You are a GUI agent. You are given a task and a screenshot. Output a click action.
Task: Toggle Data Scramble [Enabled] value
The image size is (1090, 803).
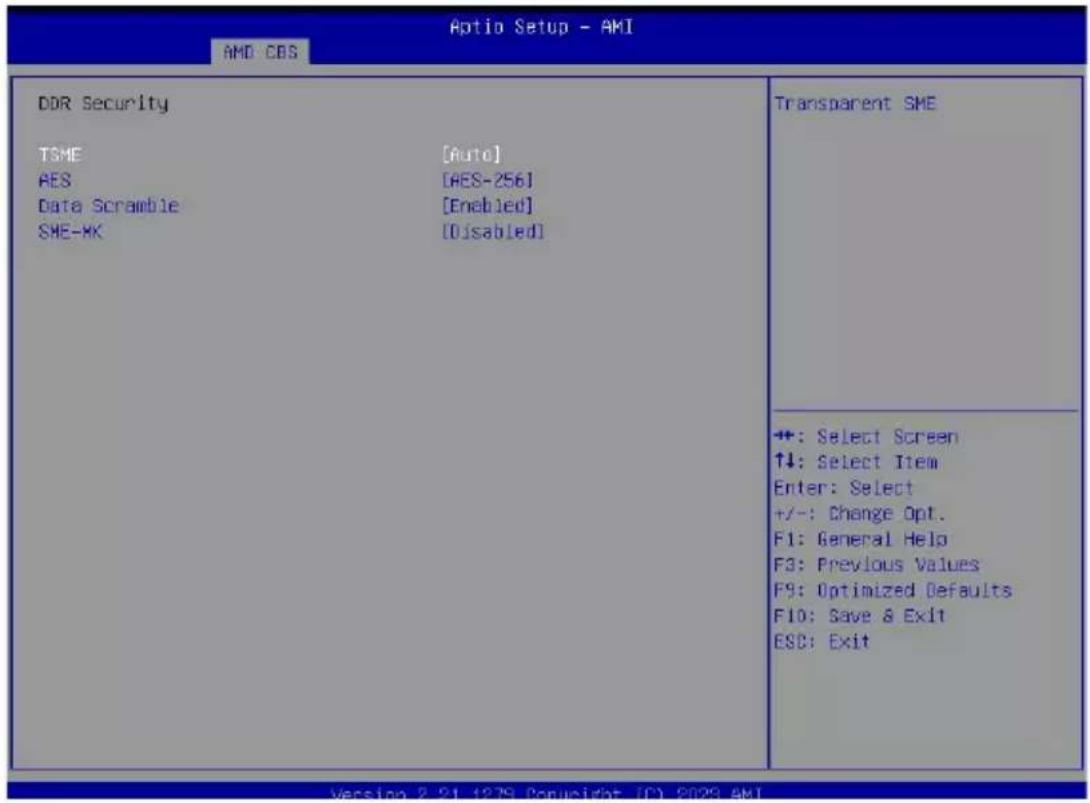pos(488,206)
